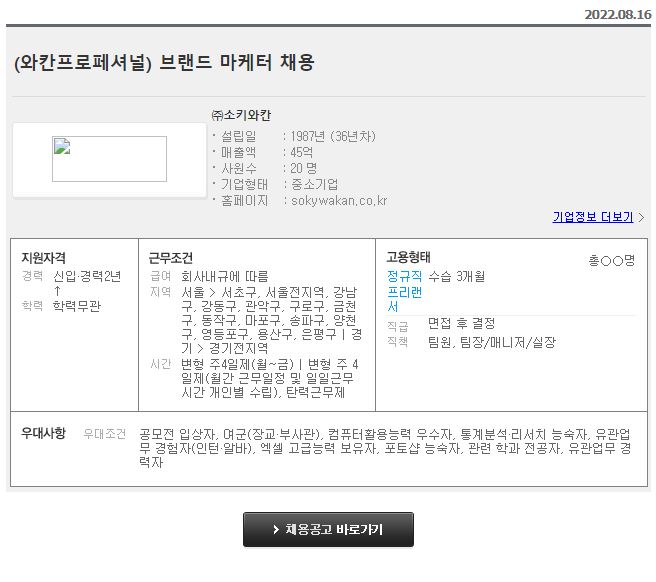
Task: Click the 우대조건 label
Action: click(x=105, y=434)
